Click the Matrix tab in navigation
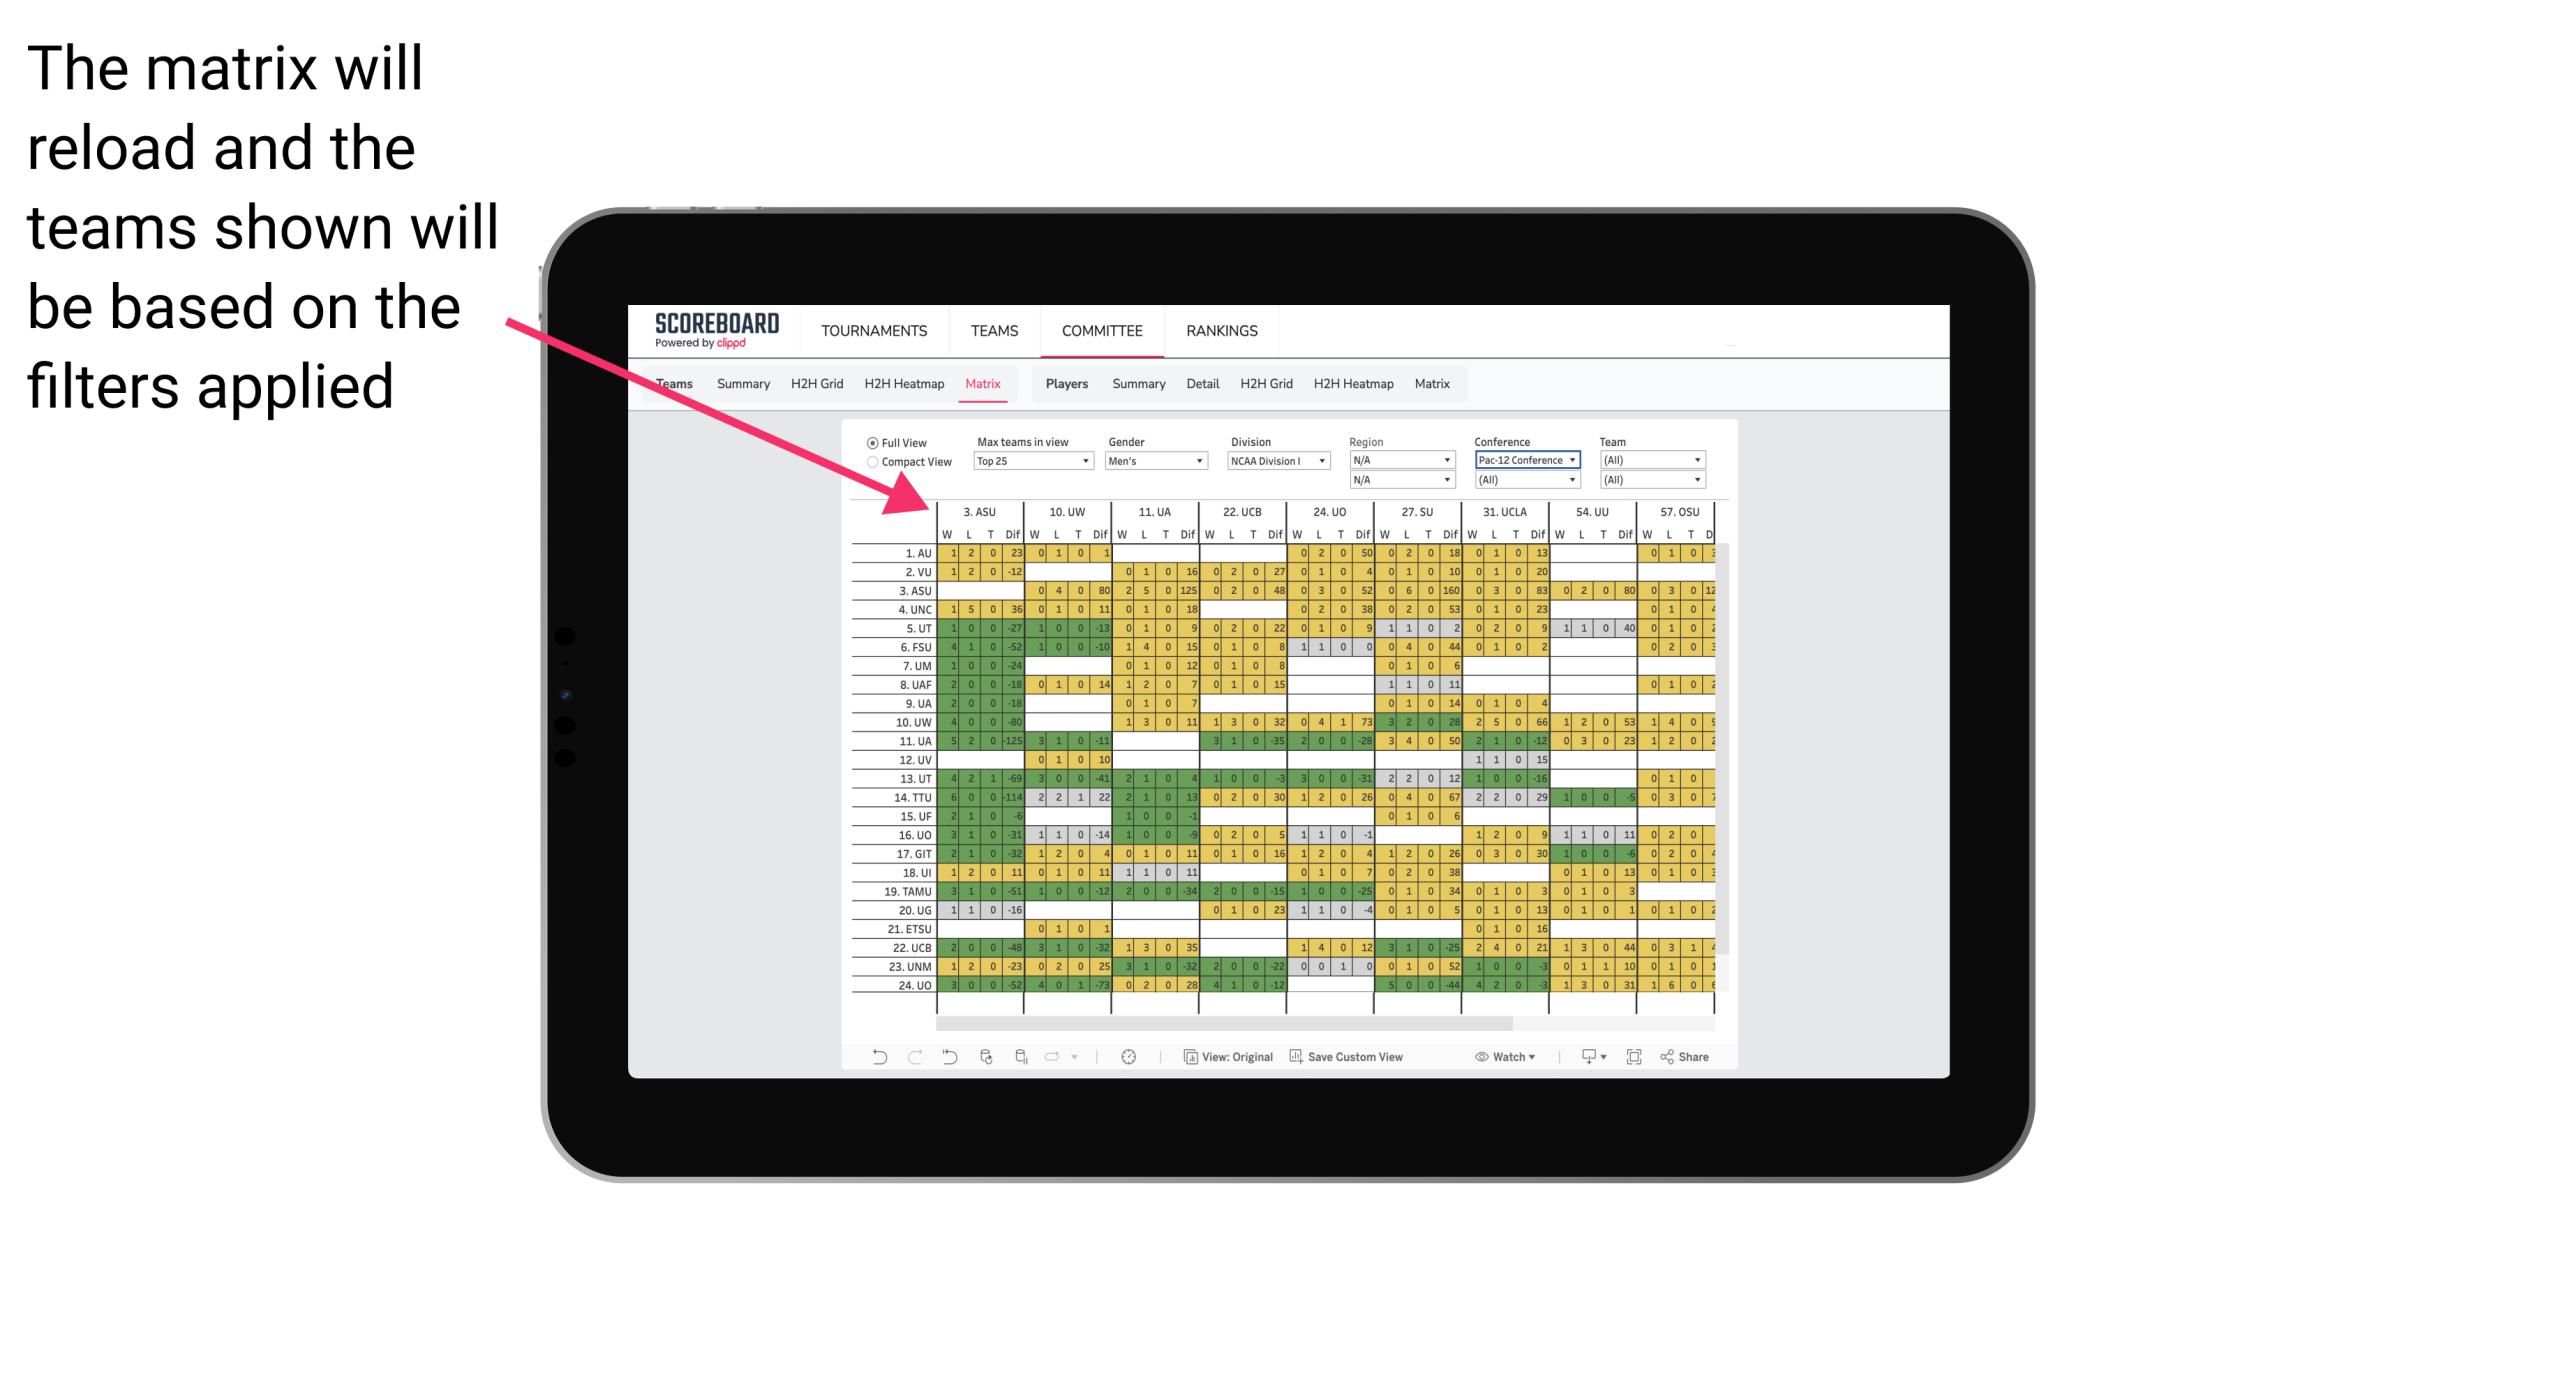The image size is (2568, 1382). point(982,383)
